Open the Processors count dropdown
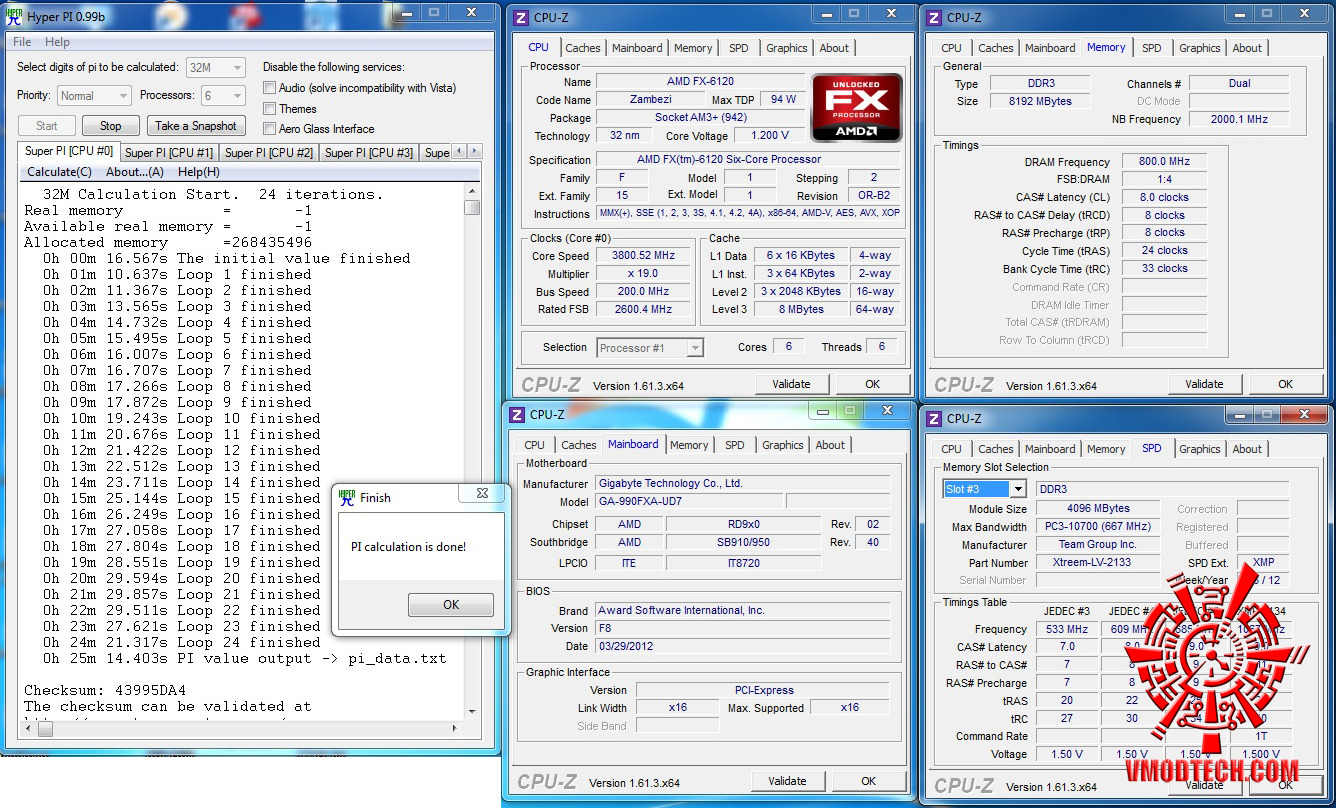Screen dimensions: 1336x808 222,96
